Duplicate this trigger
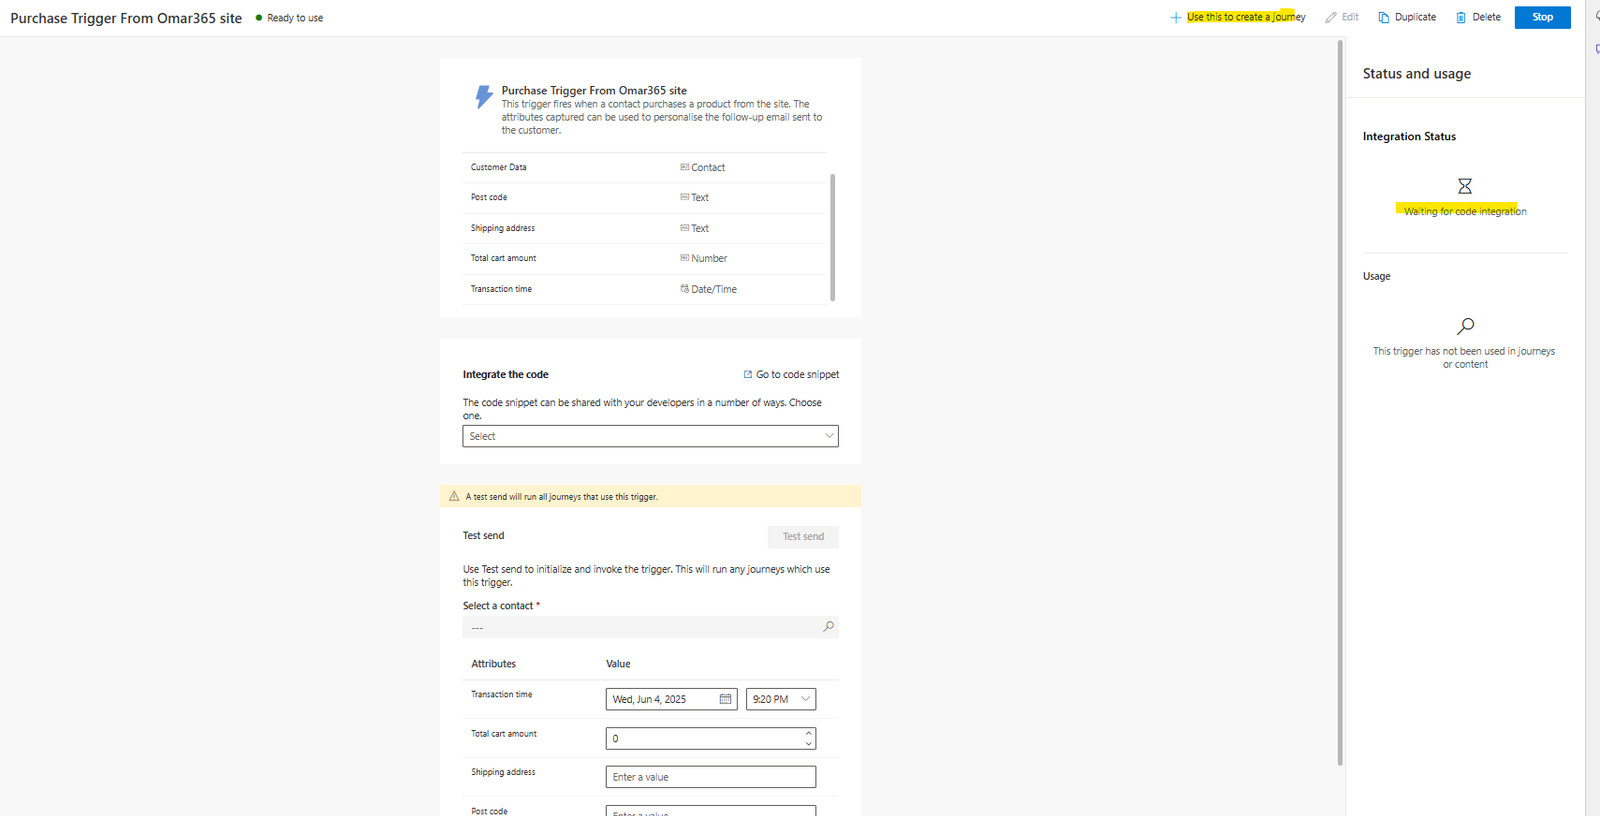 coord(1407,17)
